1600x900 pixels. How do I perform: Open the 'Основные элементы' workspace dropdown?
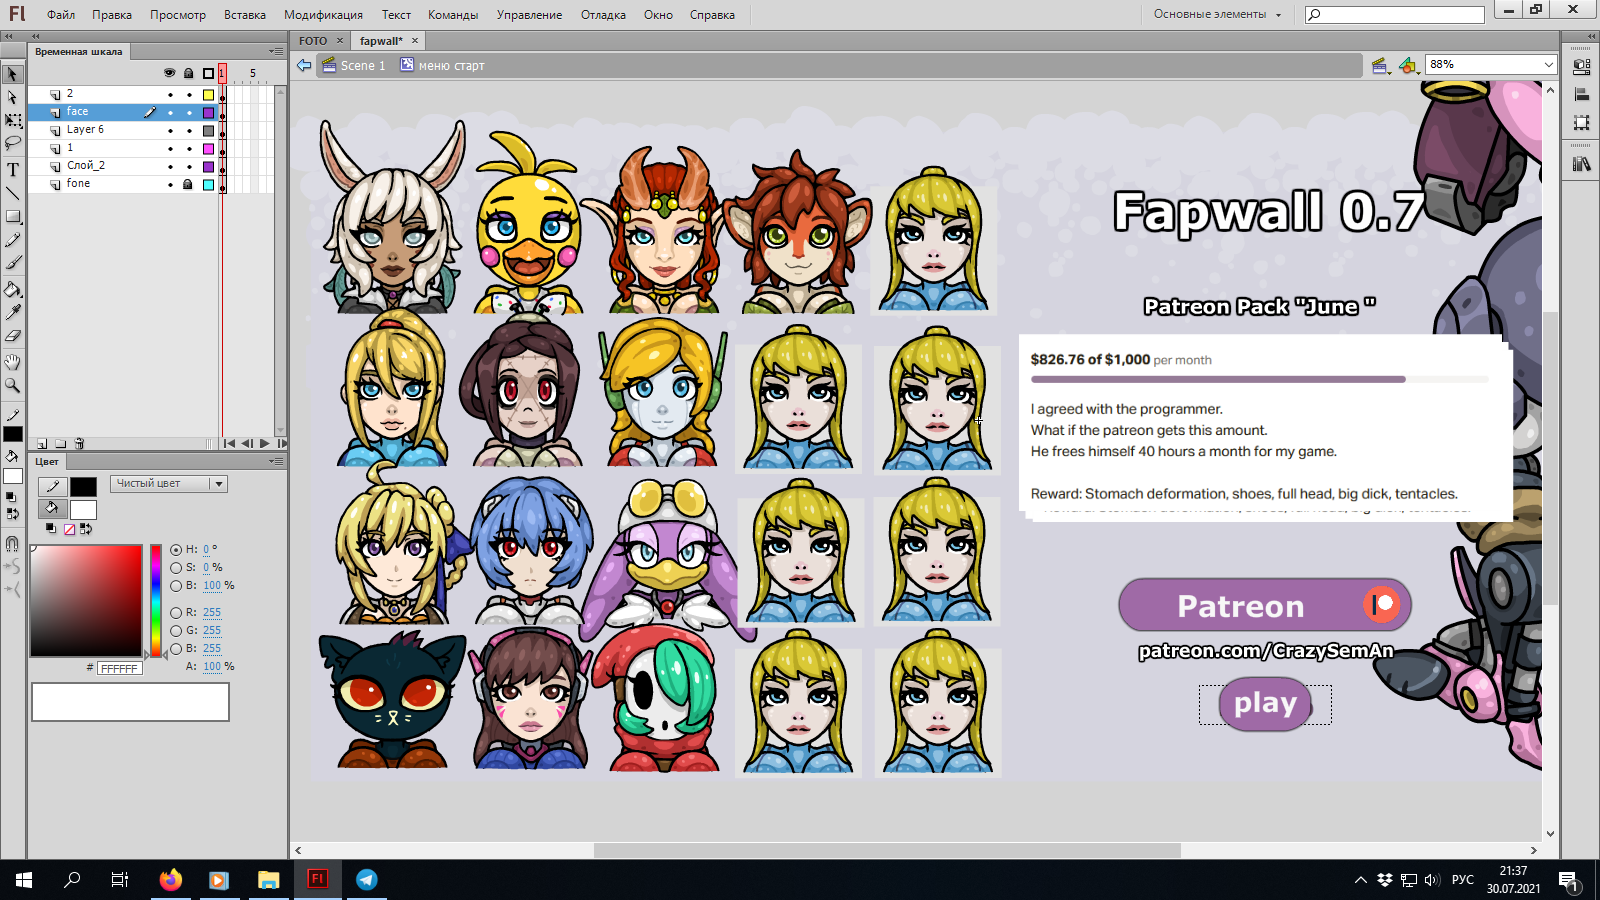[1217, 14]
